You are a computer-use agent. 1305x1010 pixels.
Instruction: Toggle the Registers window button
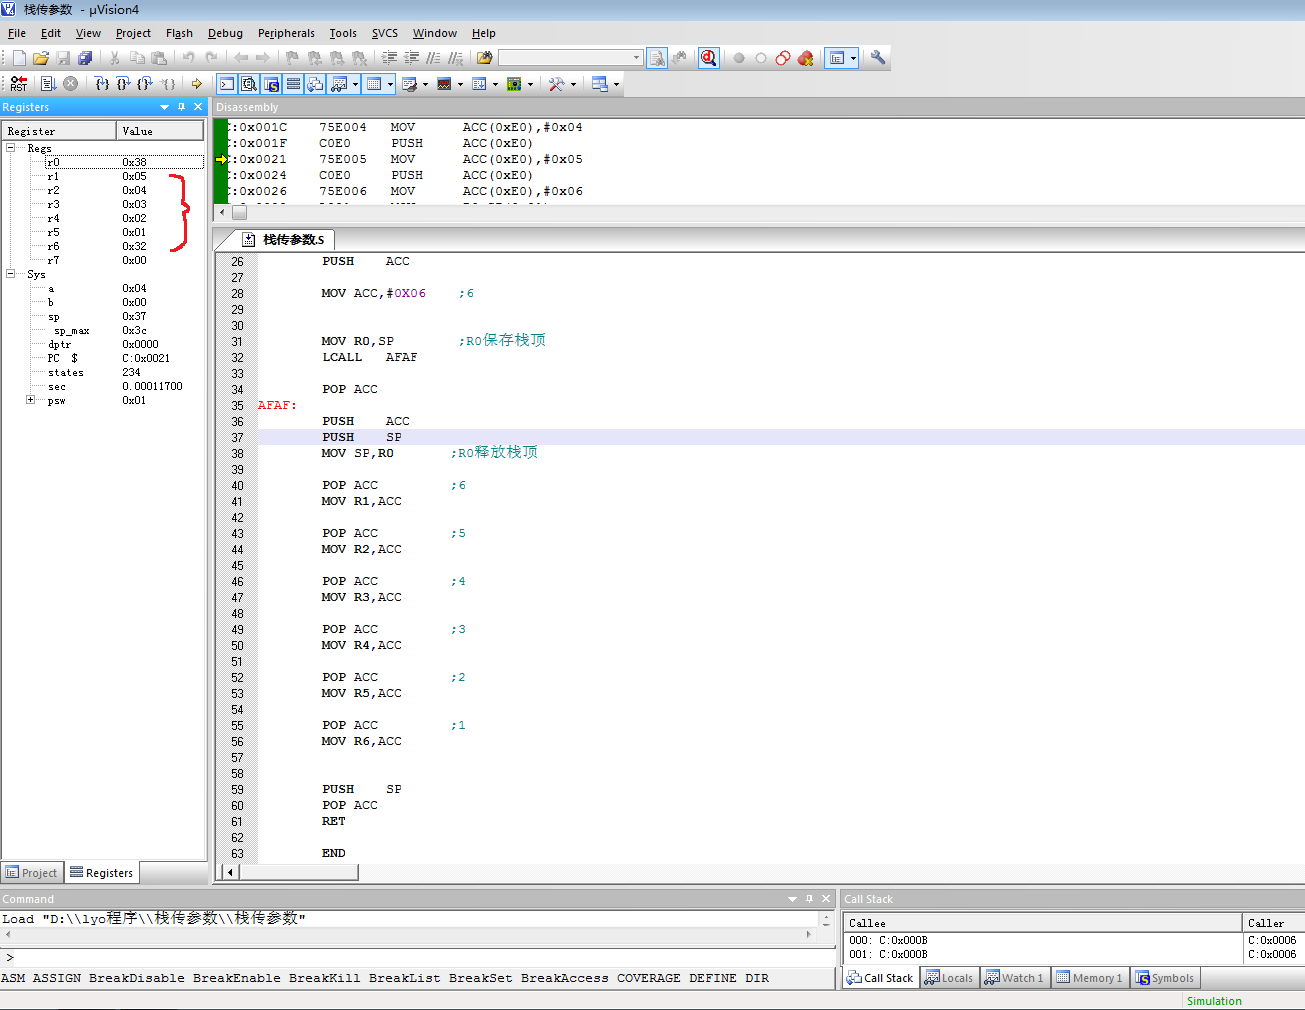click(293, 84)
